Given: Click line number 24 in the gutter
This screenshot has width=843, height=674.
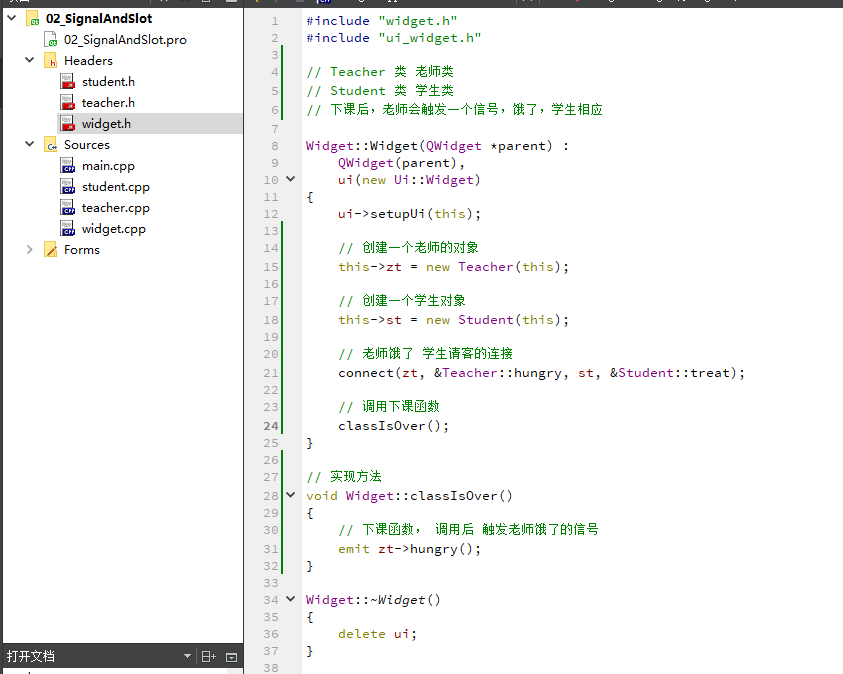Looking at the screenshot, I should pos(271,426).
